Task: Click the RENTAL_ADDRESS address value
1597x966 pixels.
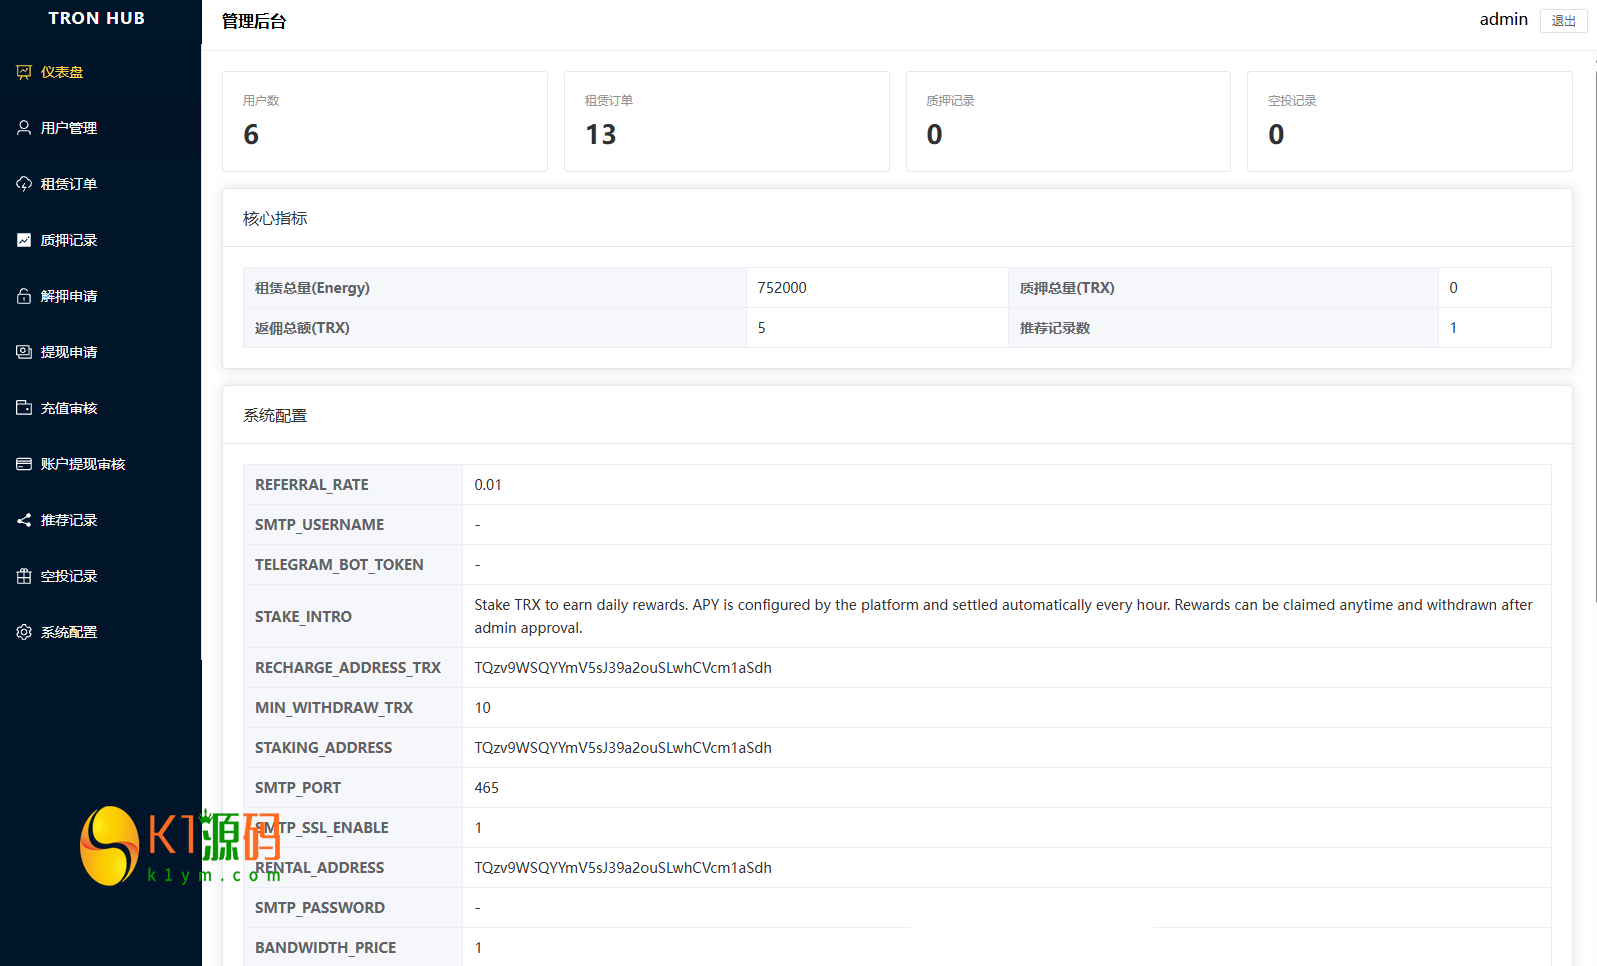Action: 623,867
